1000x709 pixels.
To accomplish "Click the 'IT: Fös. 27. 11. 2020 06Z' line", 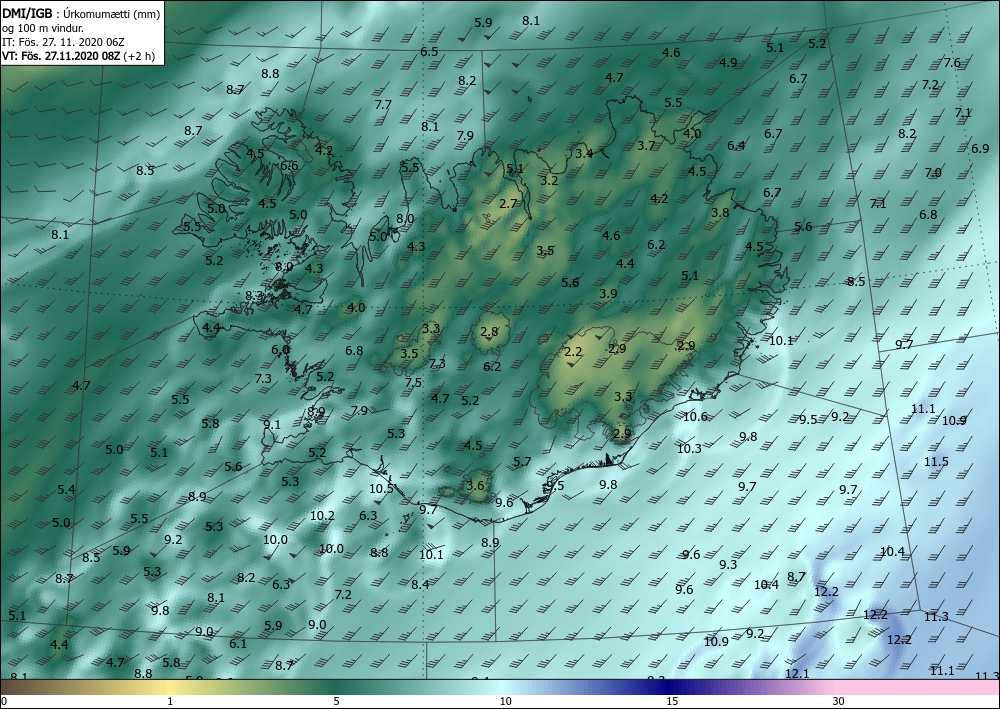I will coord(63,42).
